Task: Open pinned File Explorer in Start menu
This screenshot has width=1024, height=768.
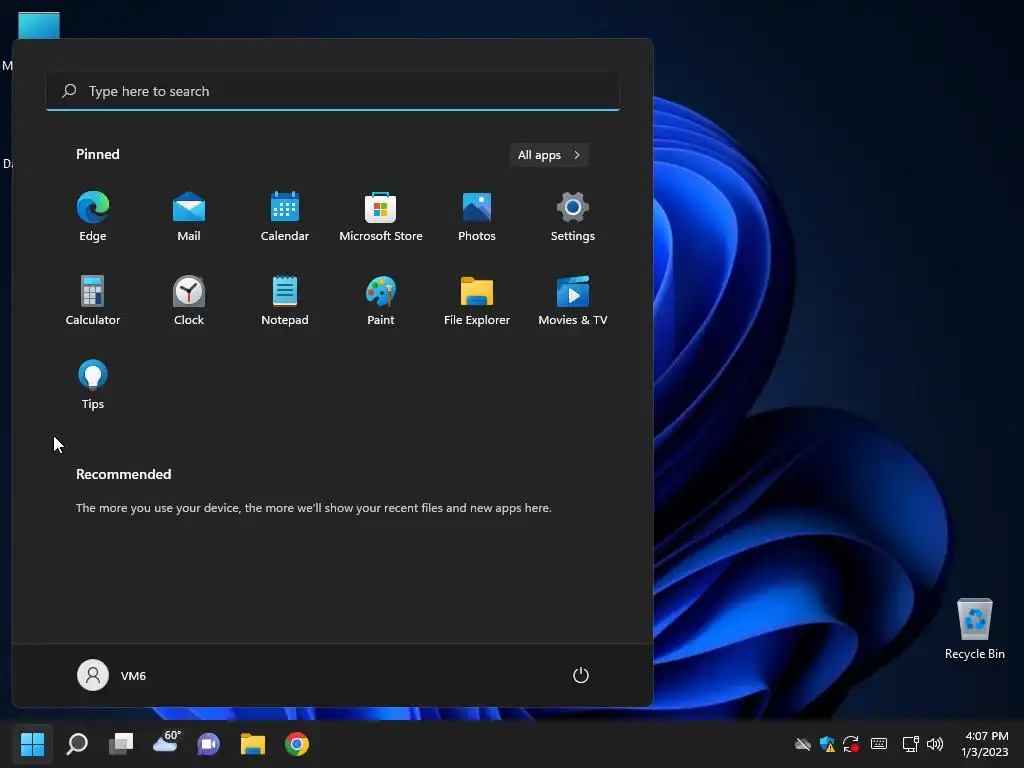Action: (x=477, y=300)
